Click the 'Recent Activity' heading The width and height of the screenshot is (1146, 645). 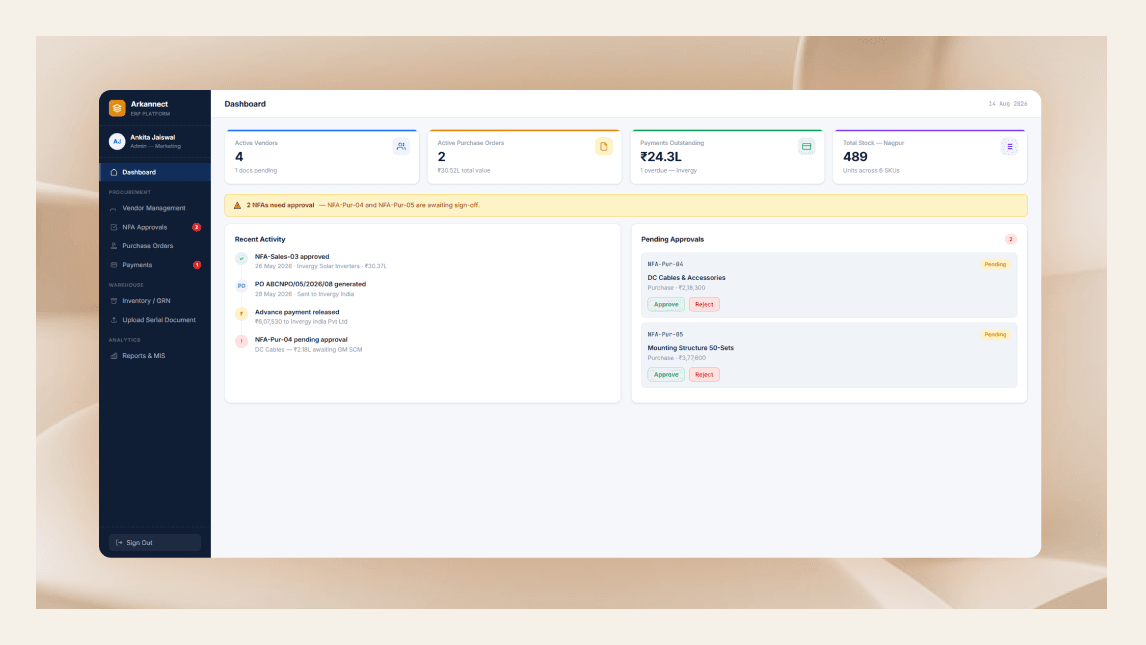tap(259, 240)
